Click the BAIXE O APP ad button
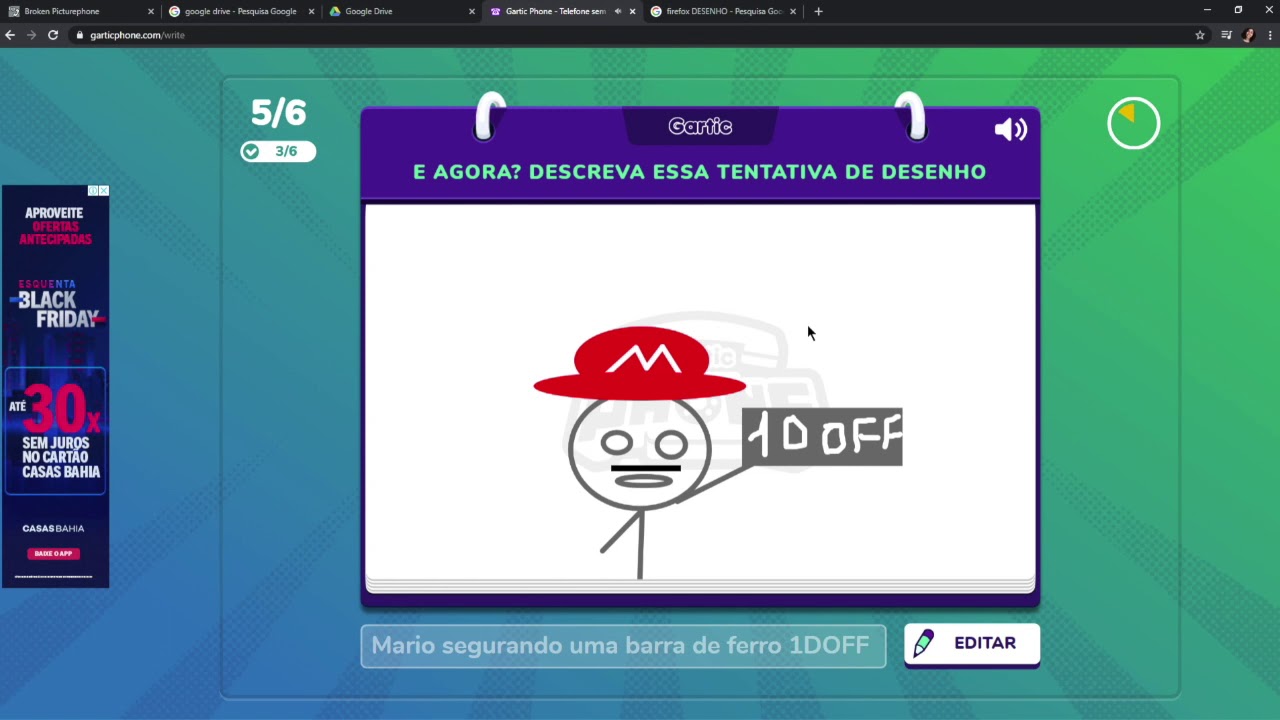The image size is (1280, 720). pos(54,553)
